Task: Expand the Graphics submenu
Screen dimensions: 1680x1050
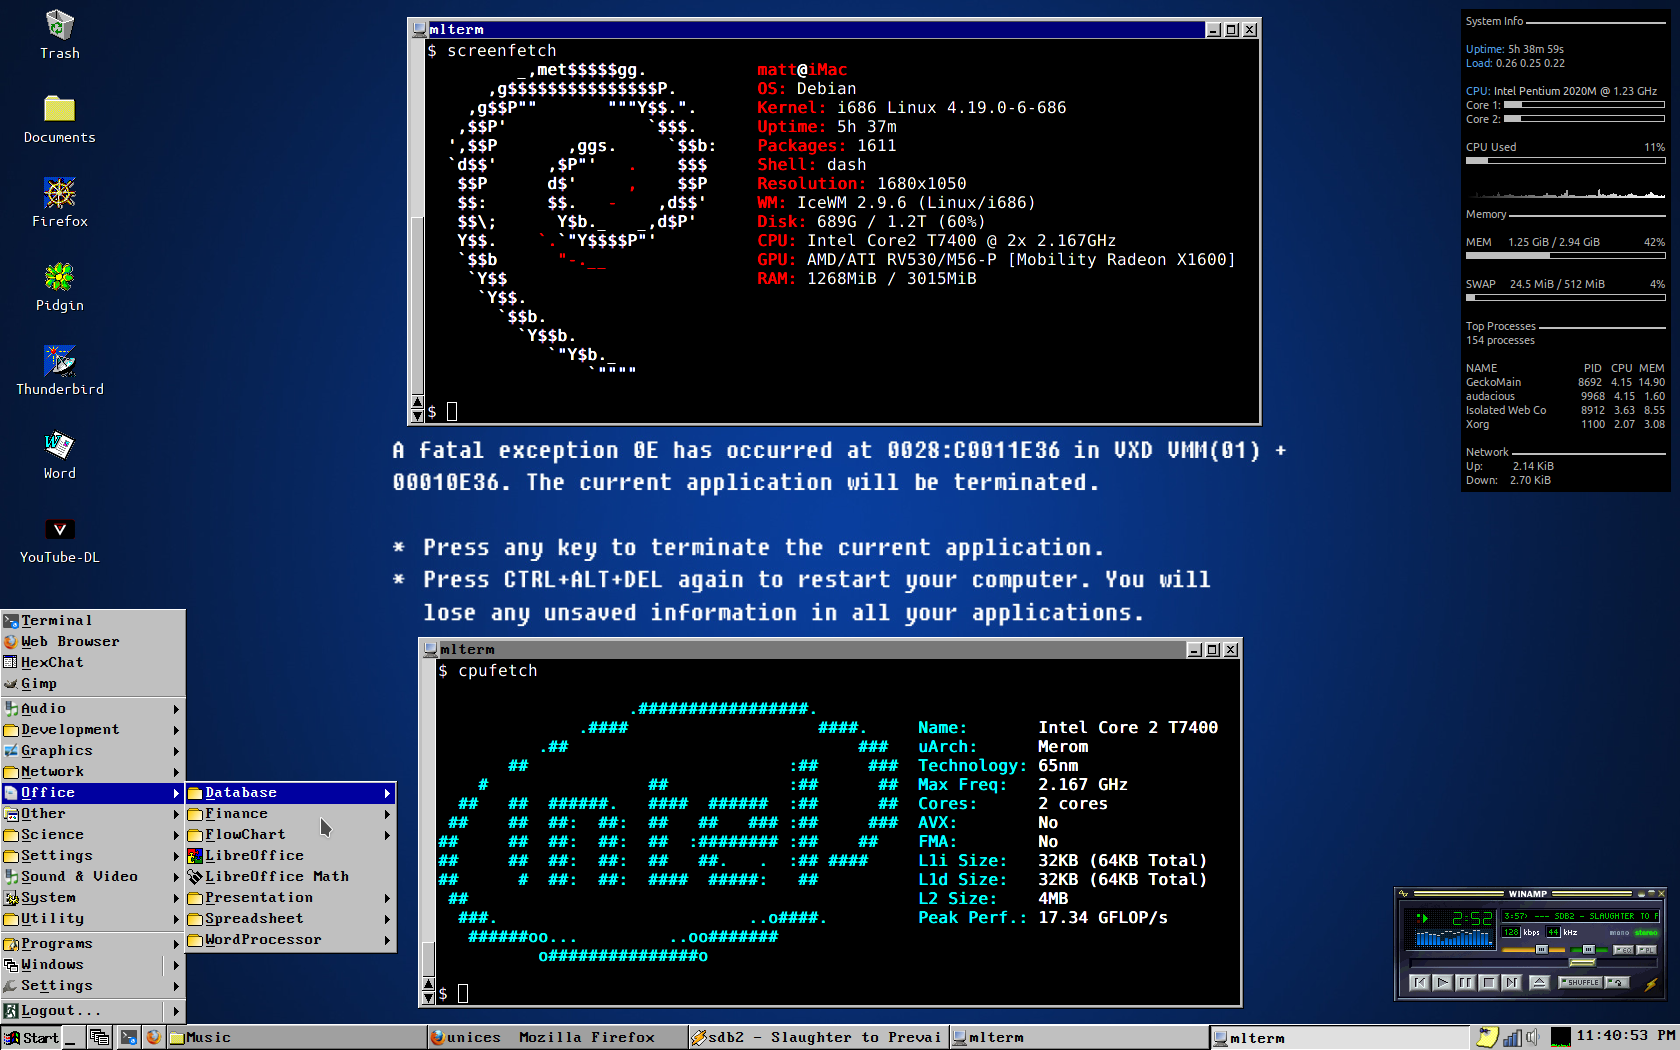Action: [93, 751]
